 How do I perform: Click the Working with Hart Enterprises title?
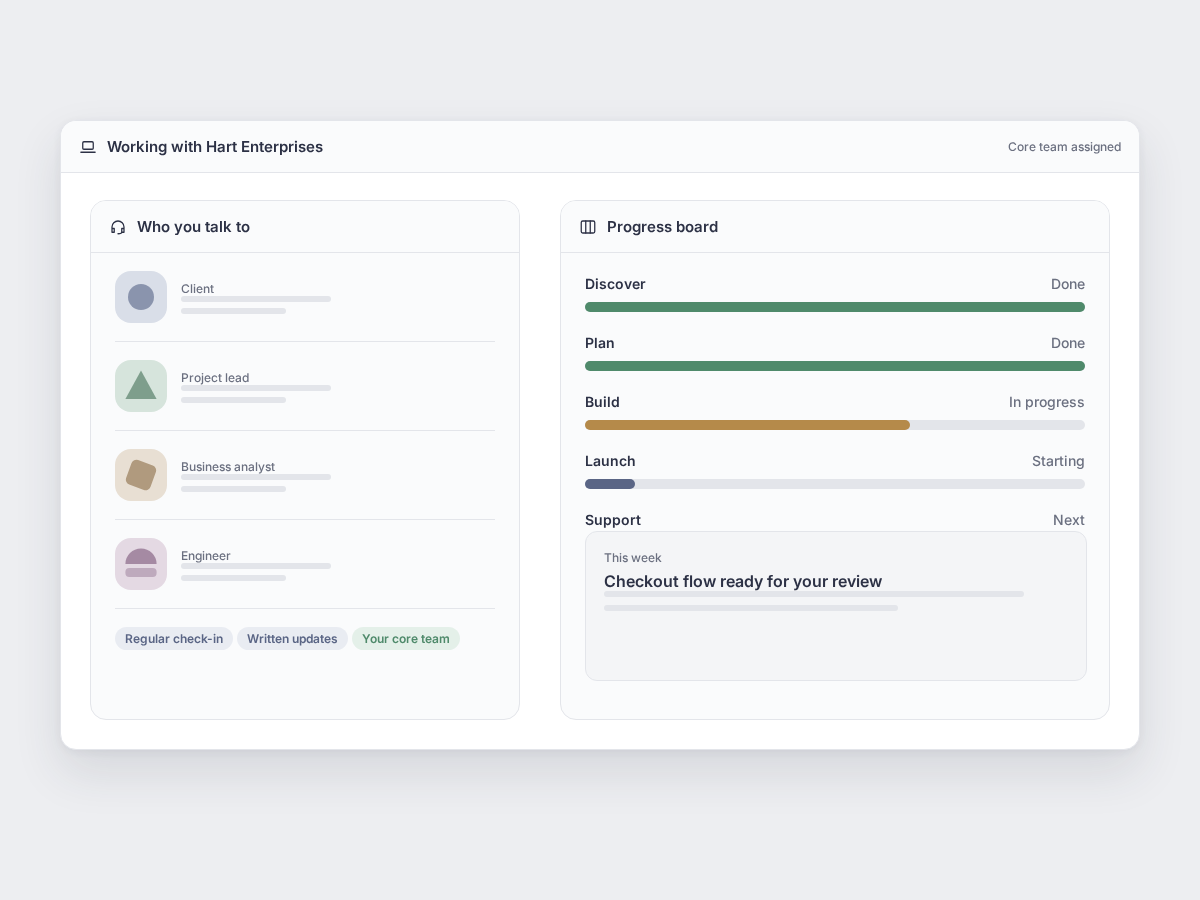[x=215, y=147]
